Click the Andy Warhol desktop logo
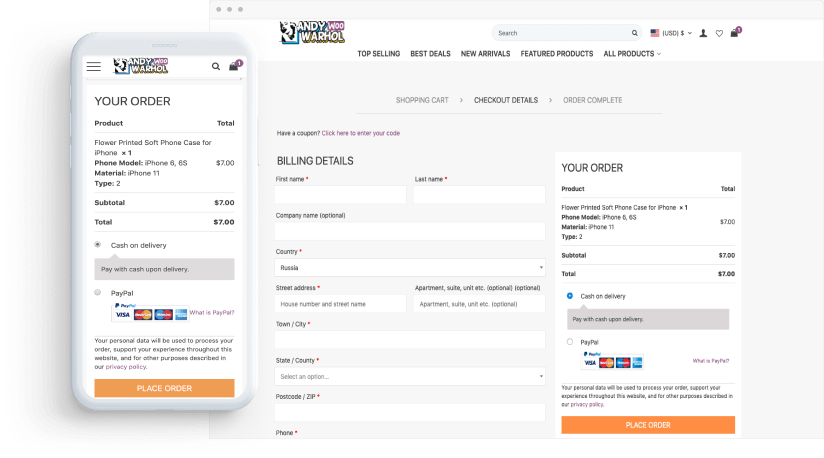 313,33
